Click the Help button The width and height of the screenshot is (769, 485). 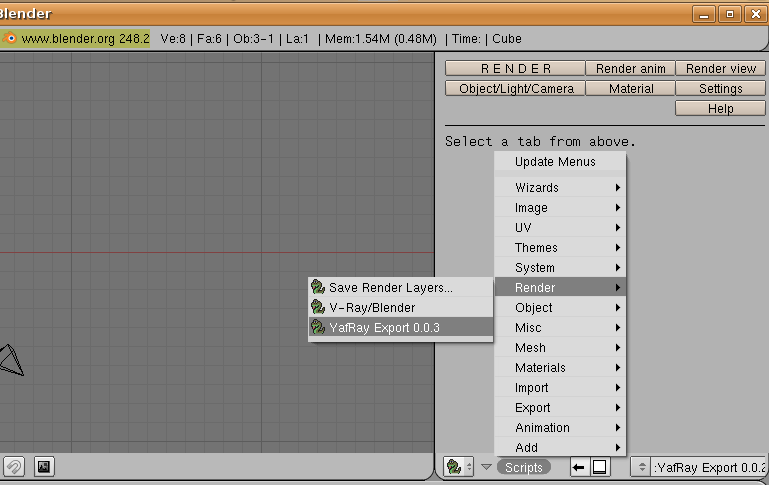[720, 108]
